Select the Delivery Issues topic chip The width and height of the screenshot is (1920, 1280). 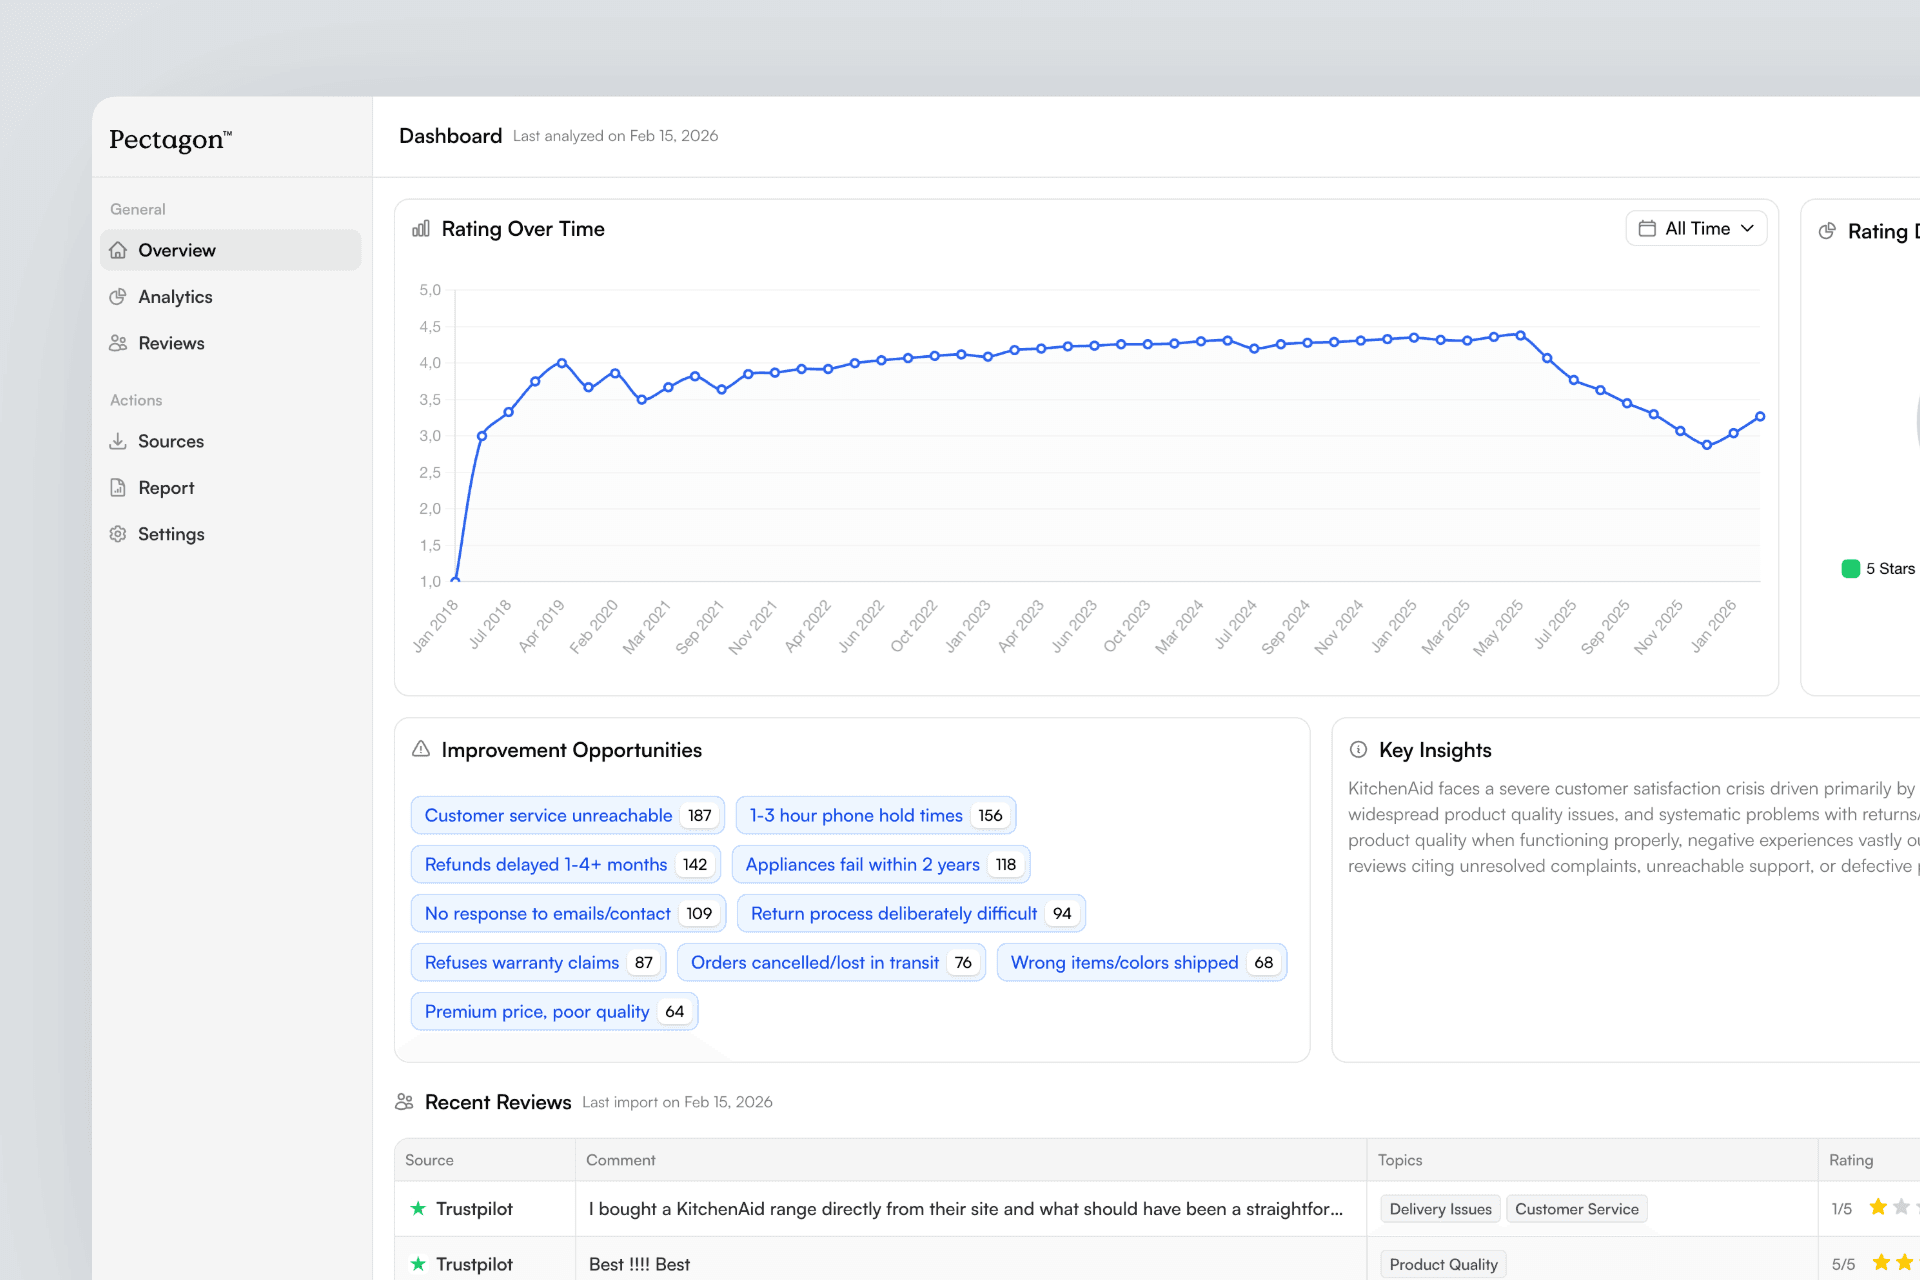coord(1440,1209)
